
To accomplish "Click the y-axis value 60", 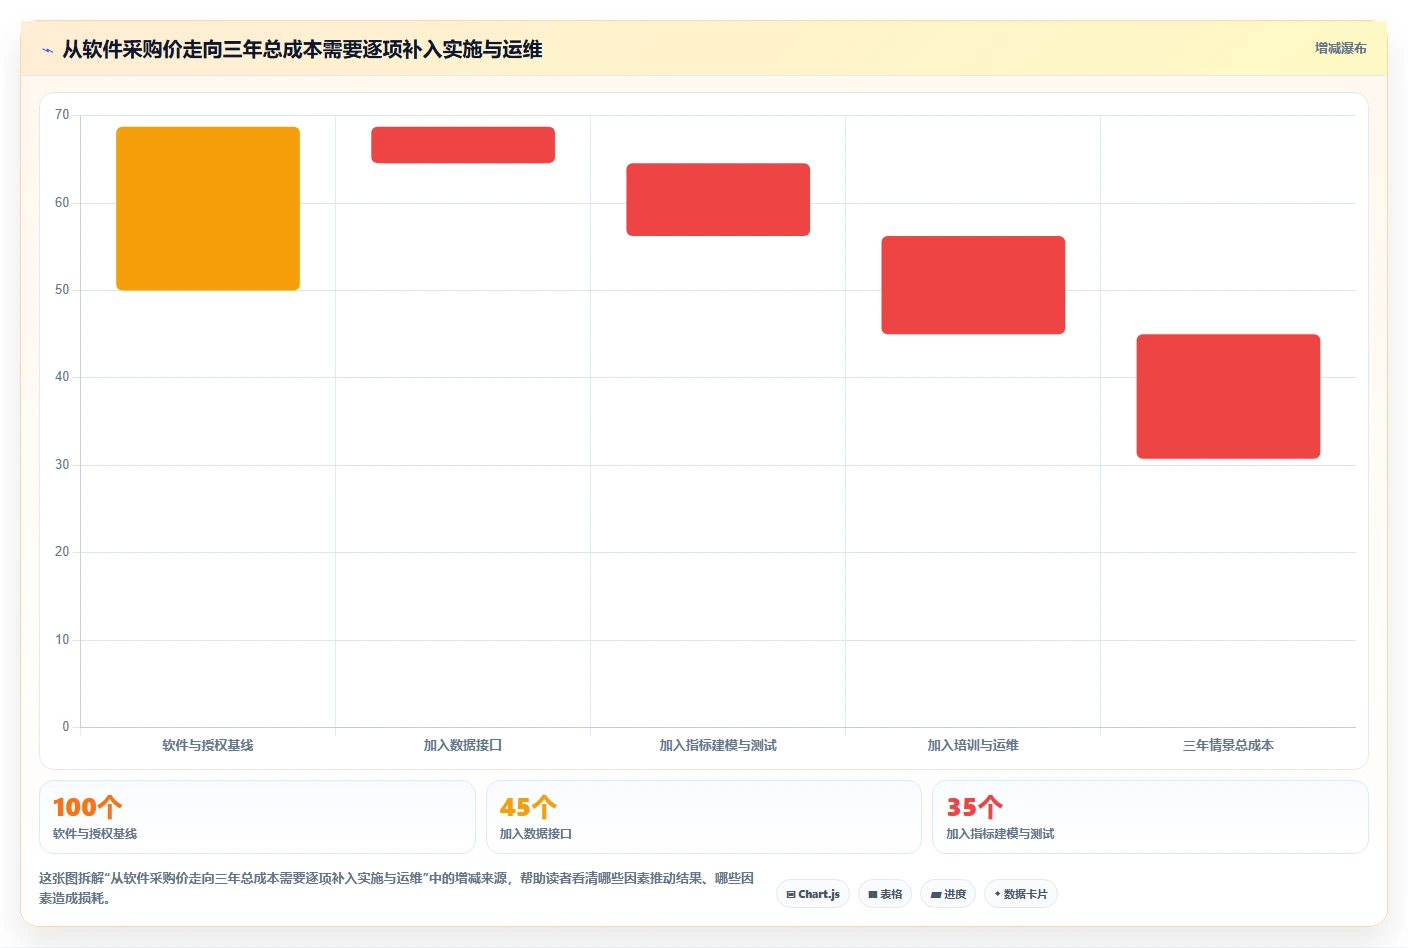I will (x=62, y=203).
